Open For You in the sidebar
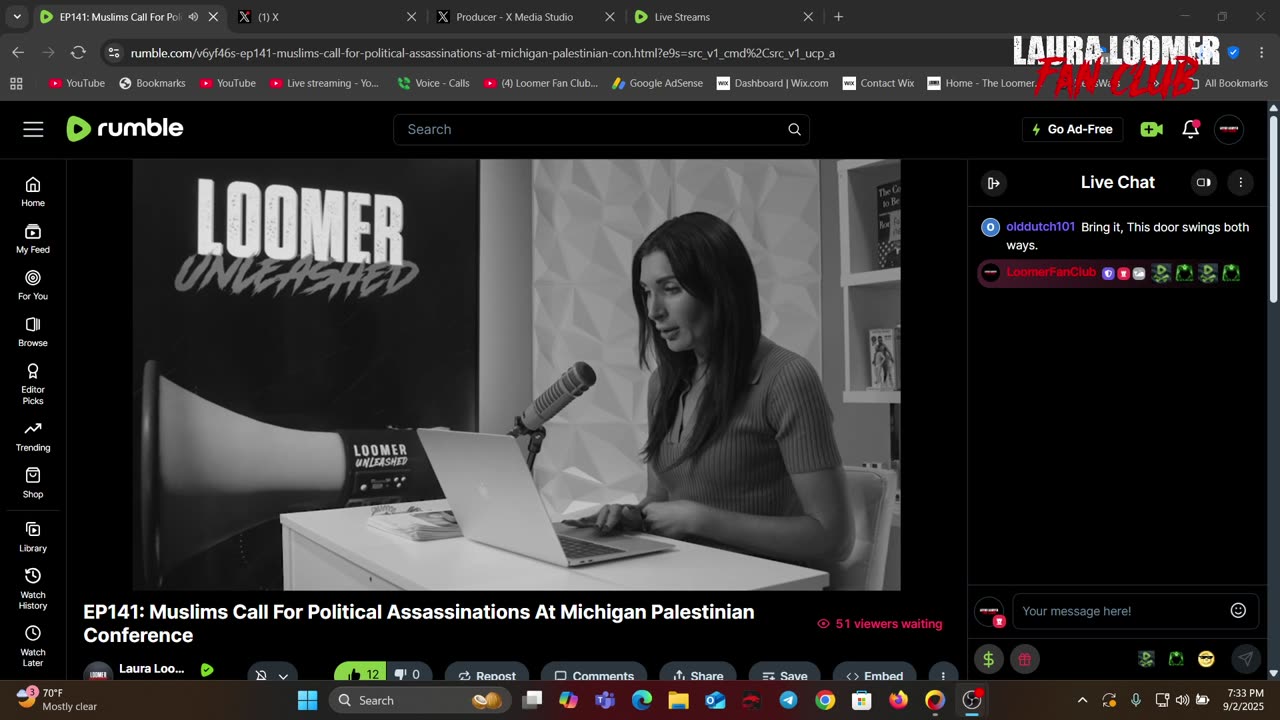Viewport: 1280px width, 720px height. tap(33, 285)
